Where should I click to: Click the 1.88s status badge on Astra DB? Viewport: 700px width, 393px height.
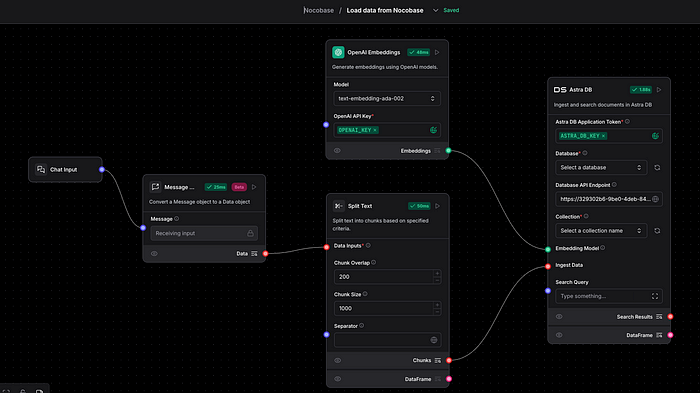coord(641,90)
